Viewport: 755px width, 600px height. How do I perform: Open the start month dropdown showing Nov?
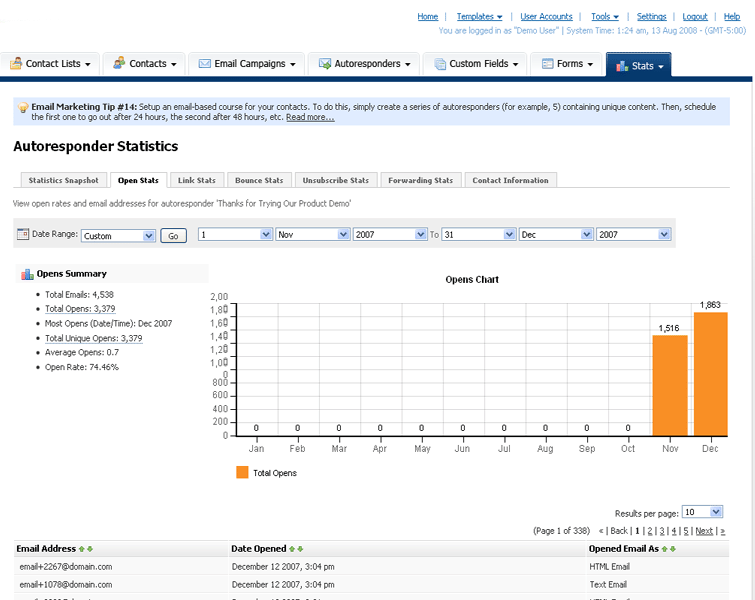tap(312, 235)
